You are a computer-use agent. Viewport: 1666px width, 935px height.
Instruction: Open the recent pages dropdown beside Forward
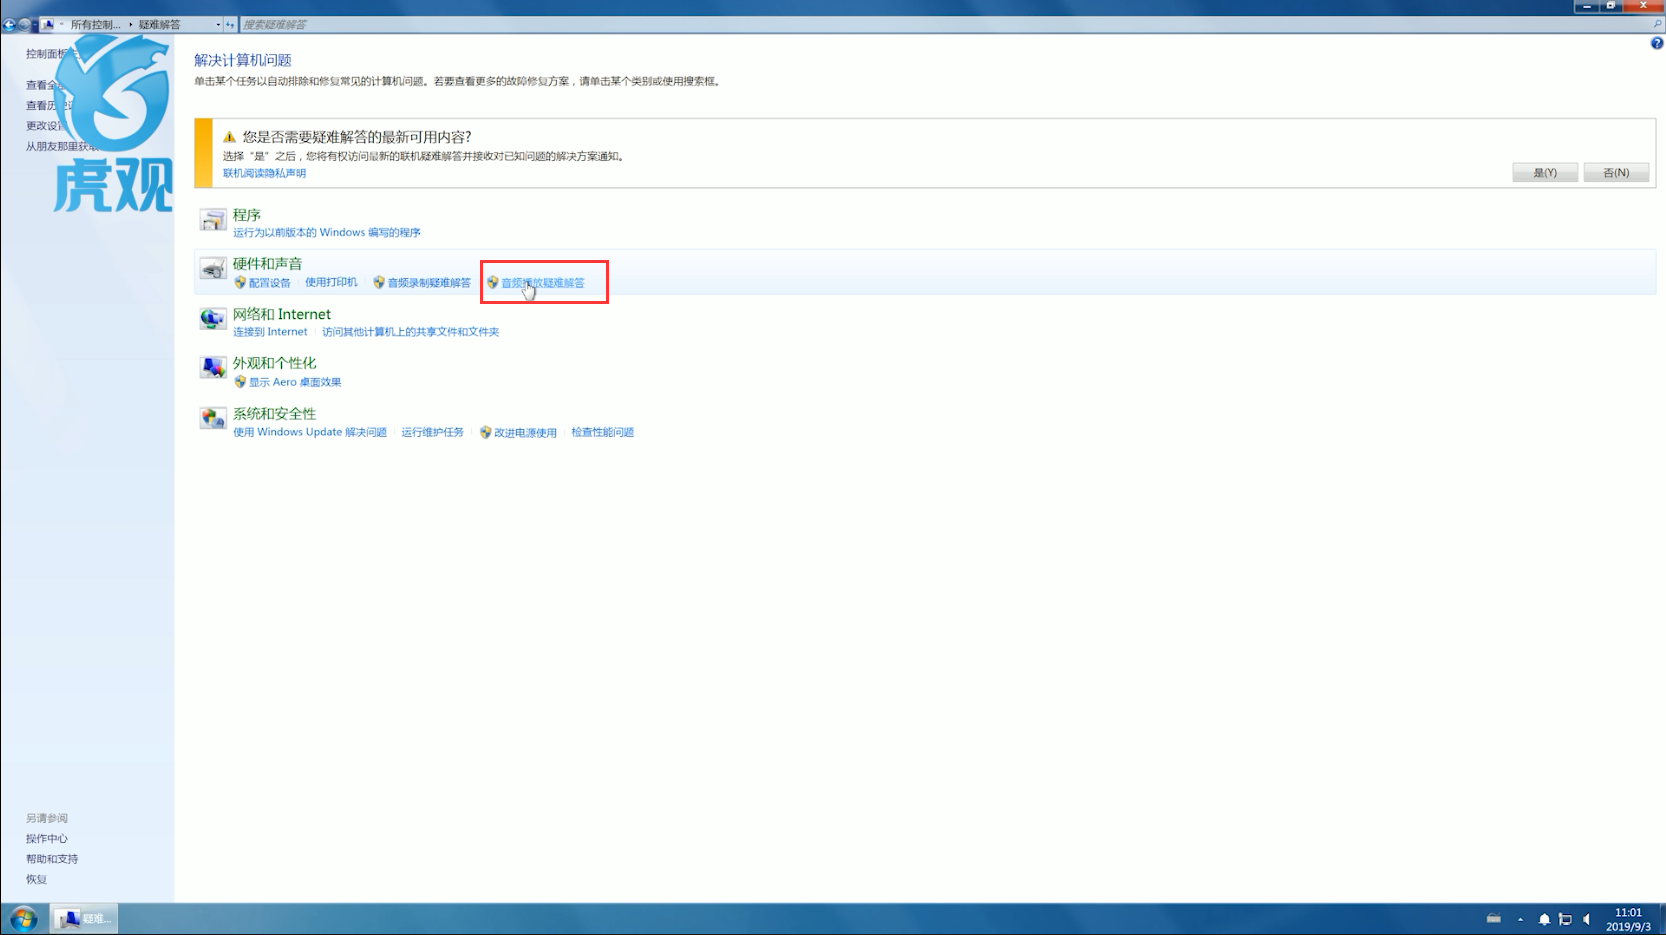34,25
